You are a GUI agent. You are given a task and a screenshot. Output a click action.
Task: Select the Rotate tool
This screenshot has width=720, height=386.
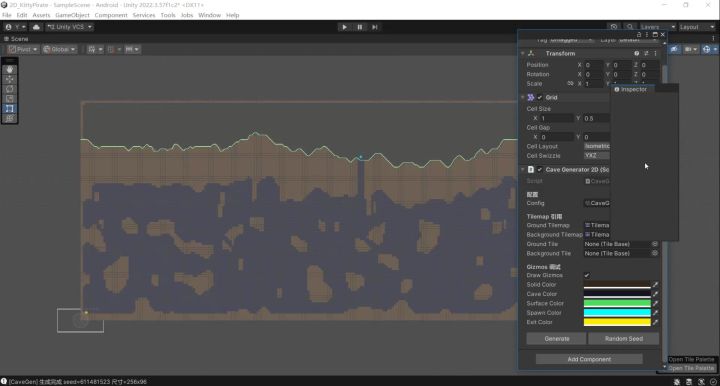click(x=10, y=89)
